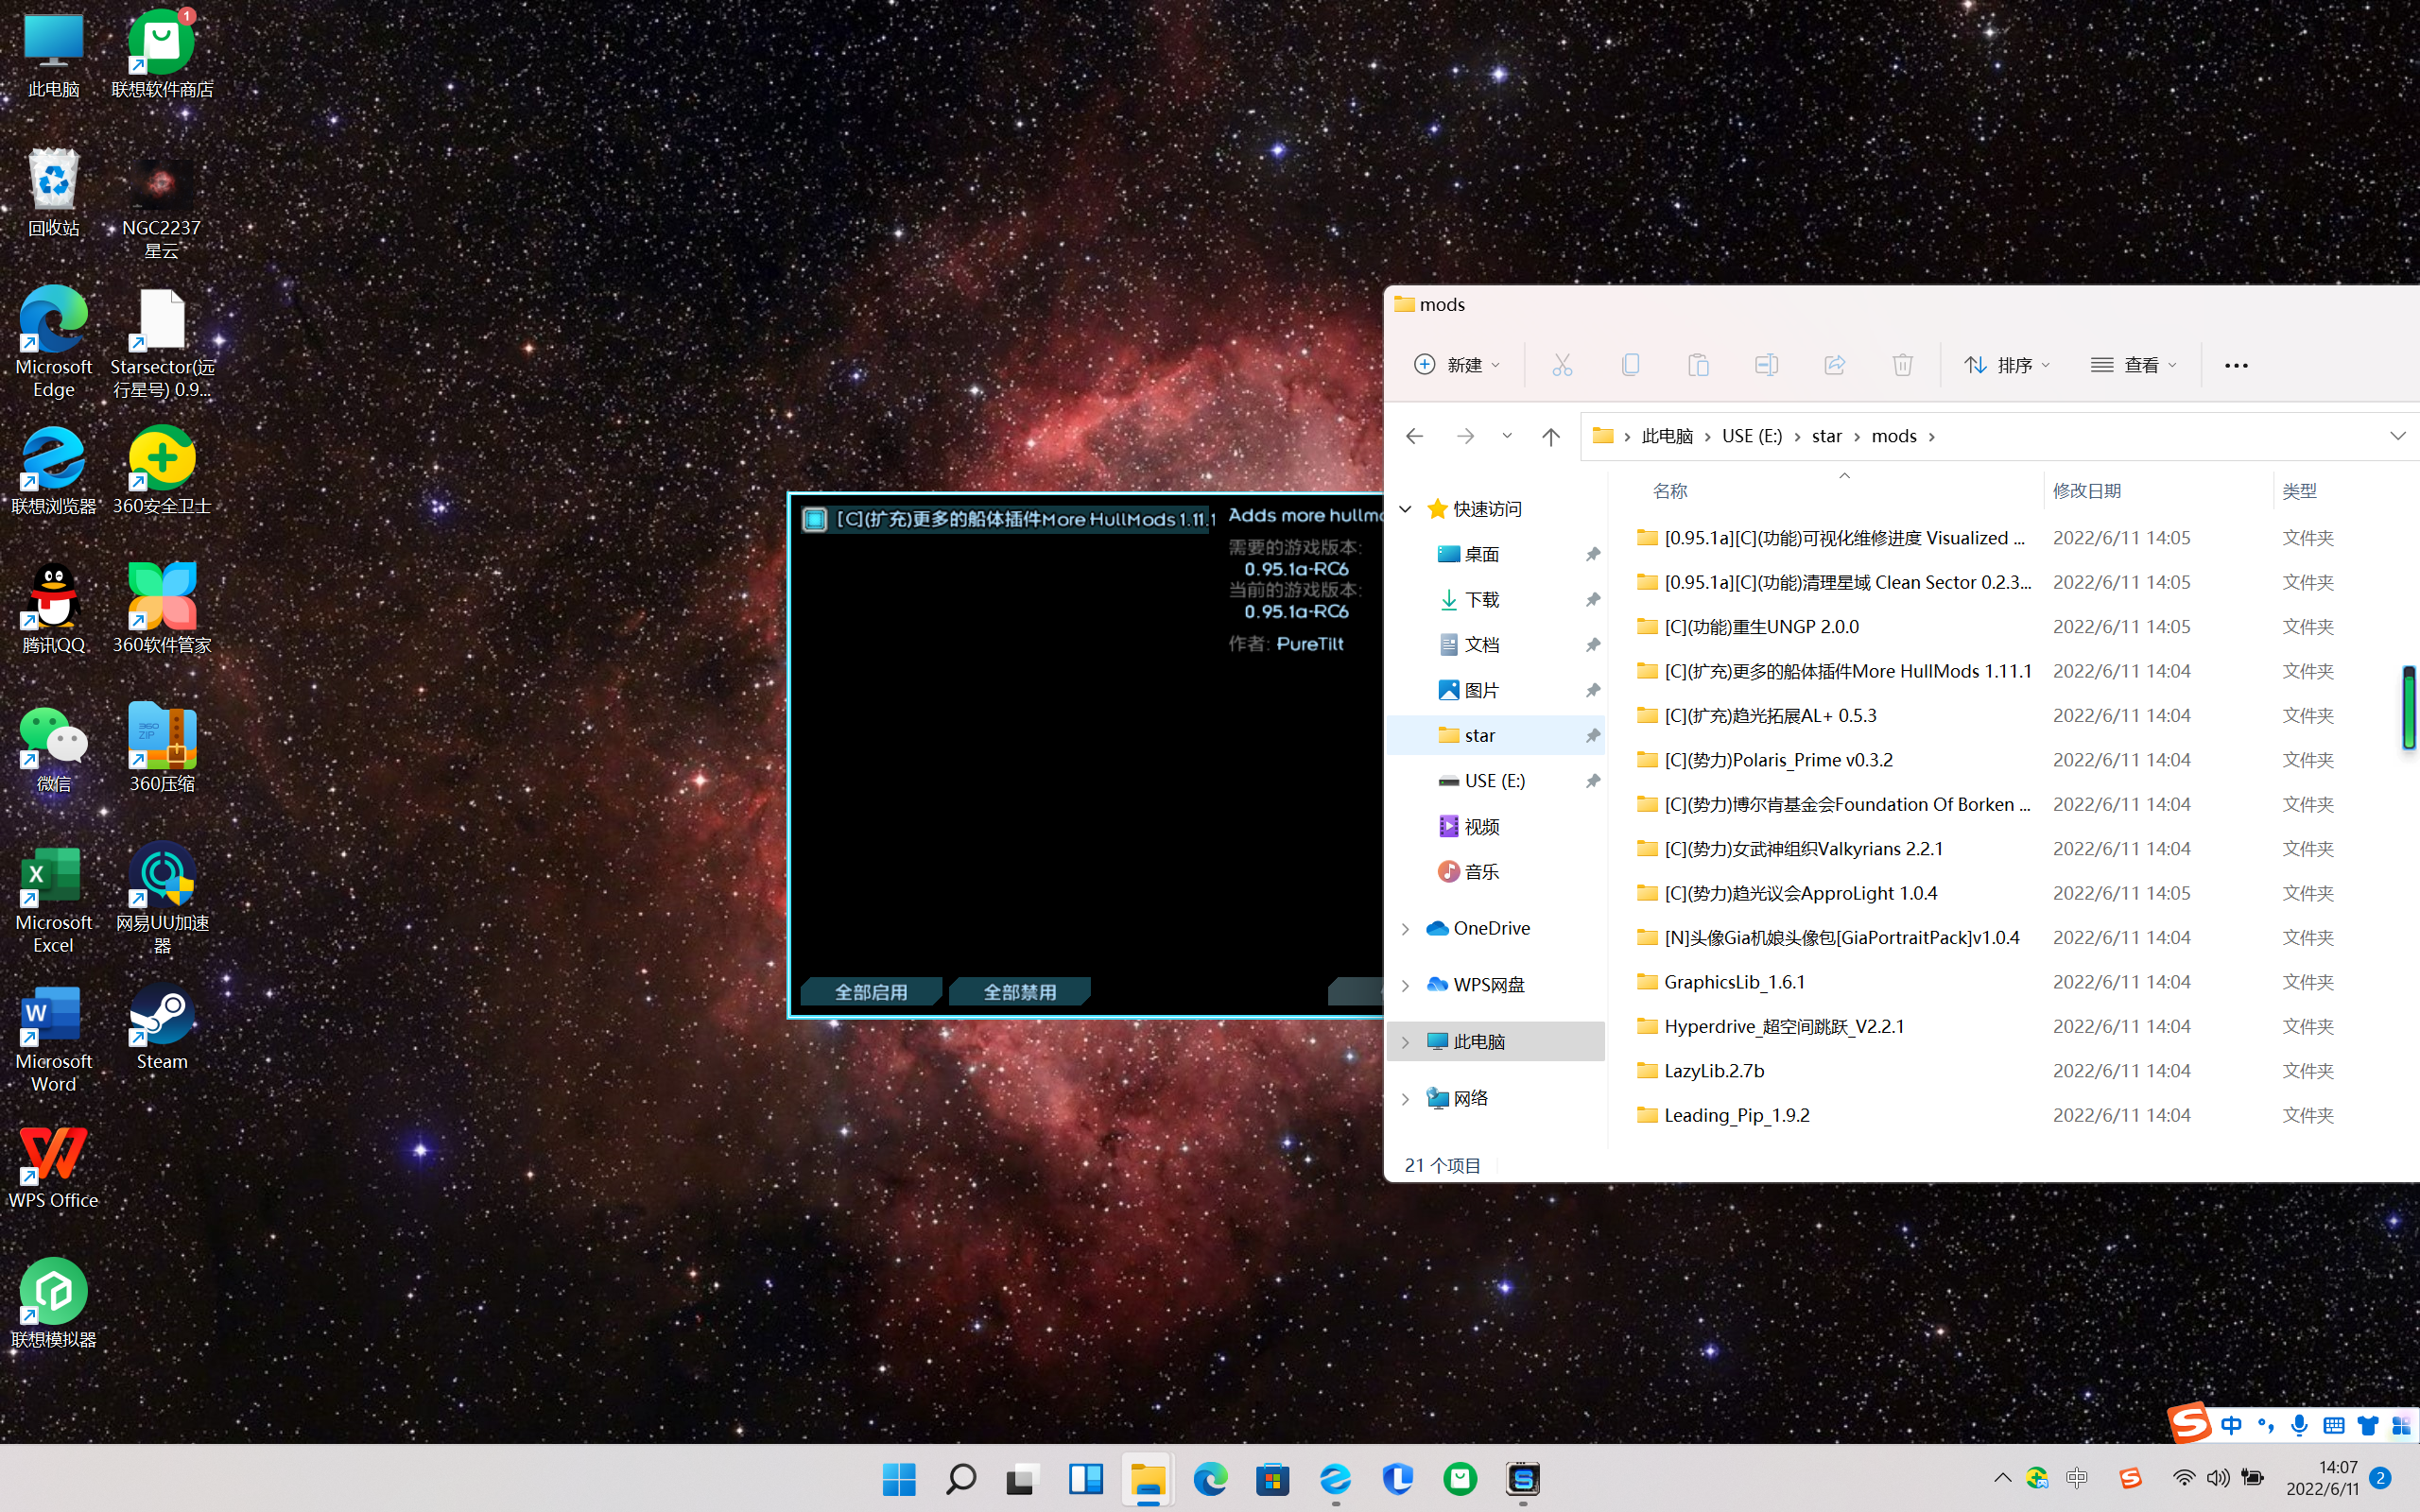Click the Delete trash icon in toolbar
The image size is (2420, 1512).
pos(1902,365)
